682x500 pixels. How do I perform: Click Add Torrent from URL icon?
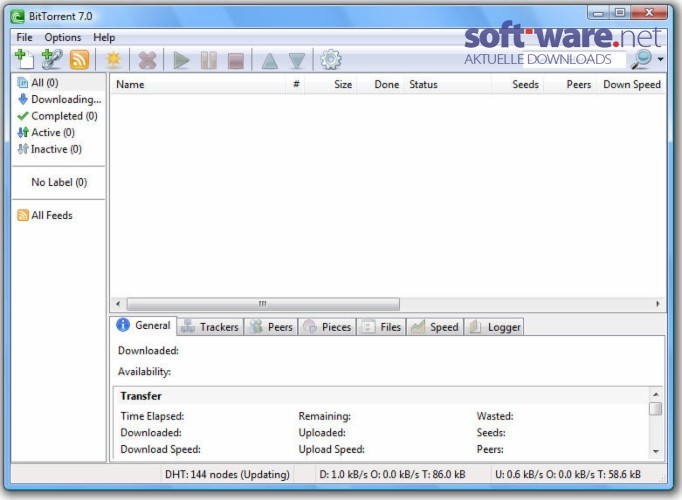pyautogui.click(x=52, y=60)
